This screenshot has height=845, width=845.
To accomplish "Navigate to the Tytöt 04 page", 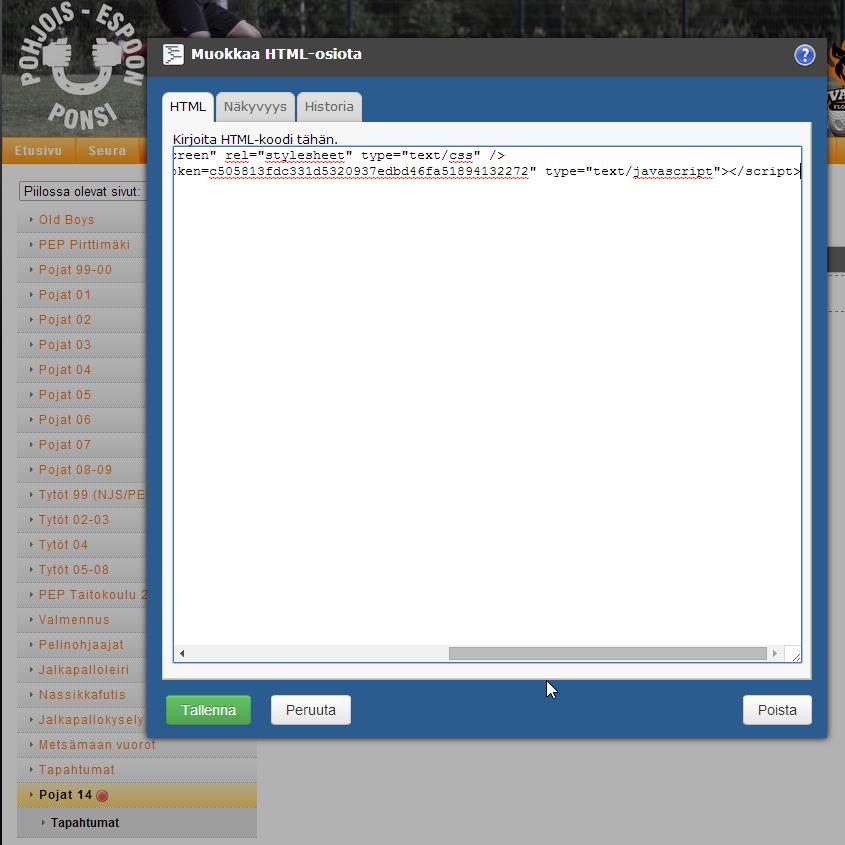I will pos(63,545).
